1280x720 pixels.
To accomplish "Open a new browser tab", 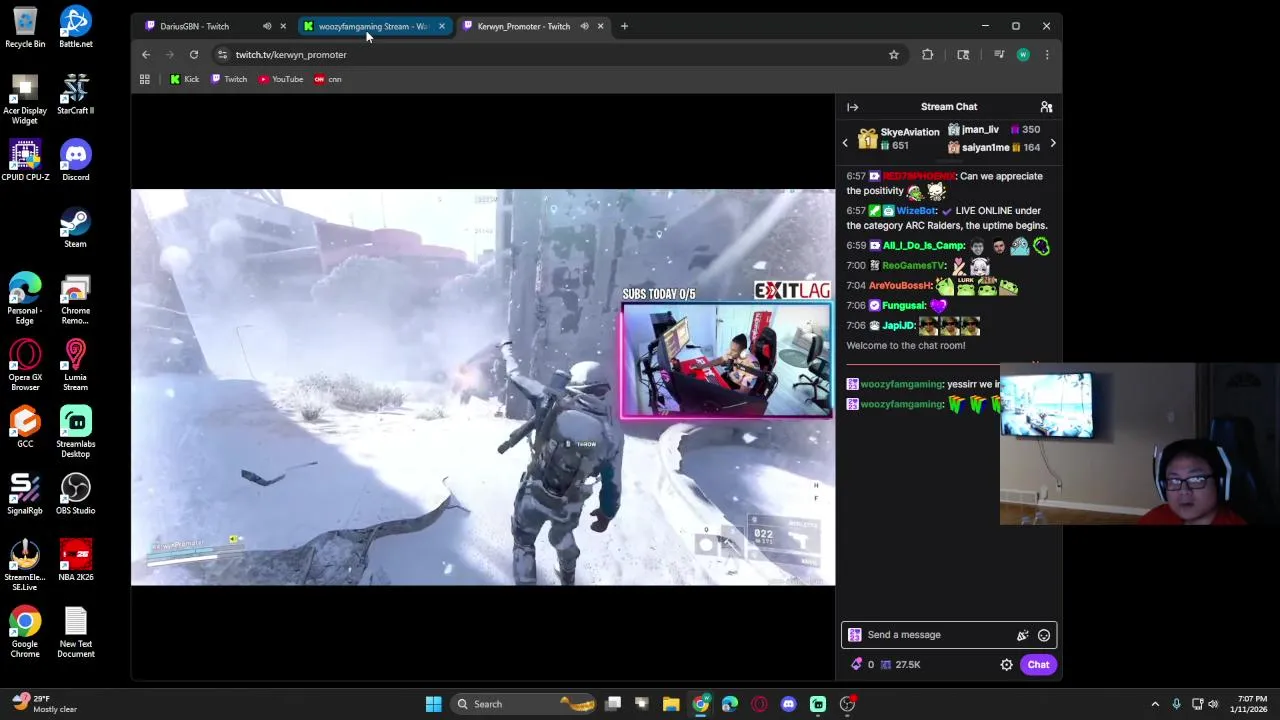I will (624, 27).
